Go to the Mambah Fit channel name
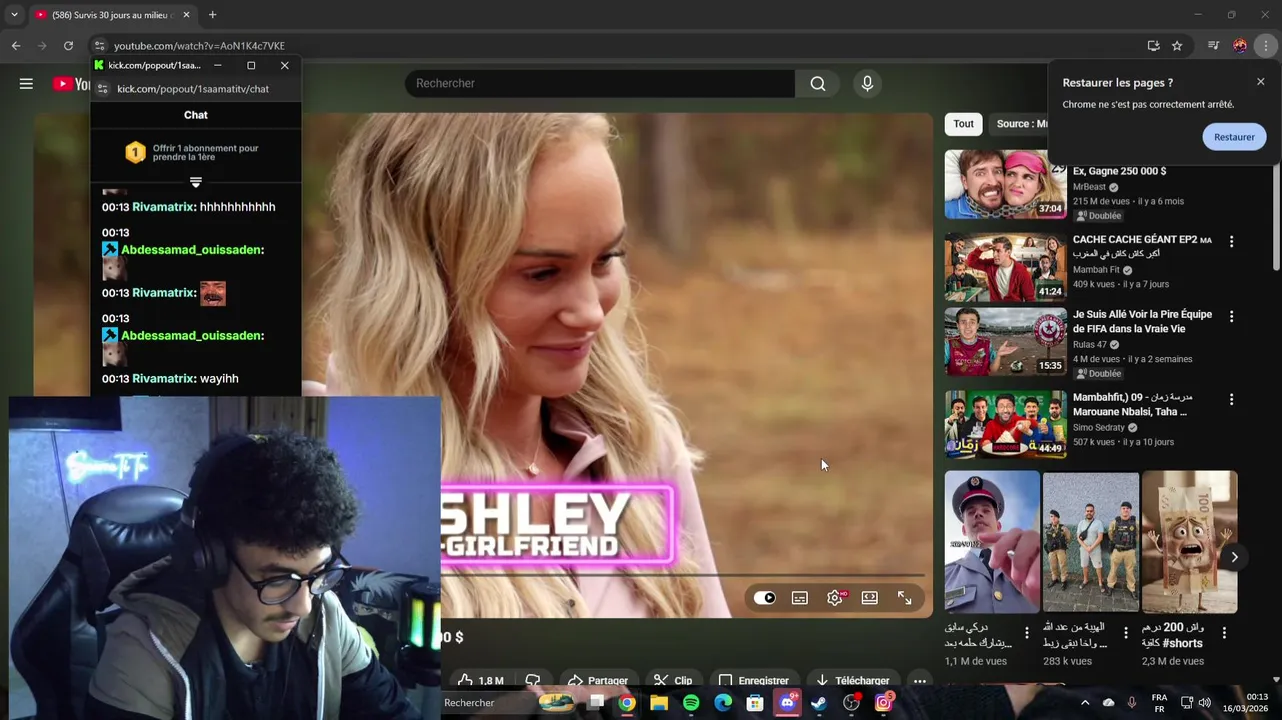Image resolution: width=1282 pixels, height=720 pixels. click(x=1096, y=270)
